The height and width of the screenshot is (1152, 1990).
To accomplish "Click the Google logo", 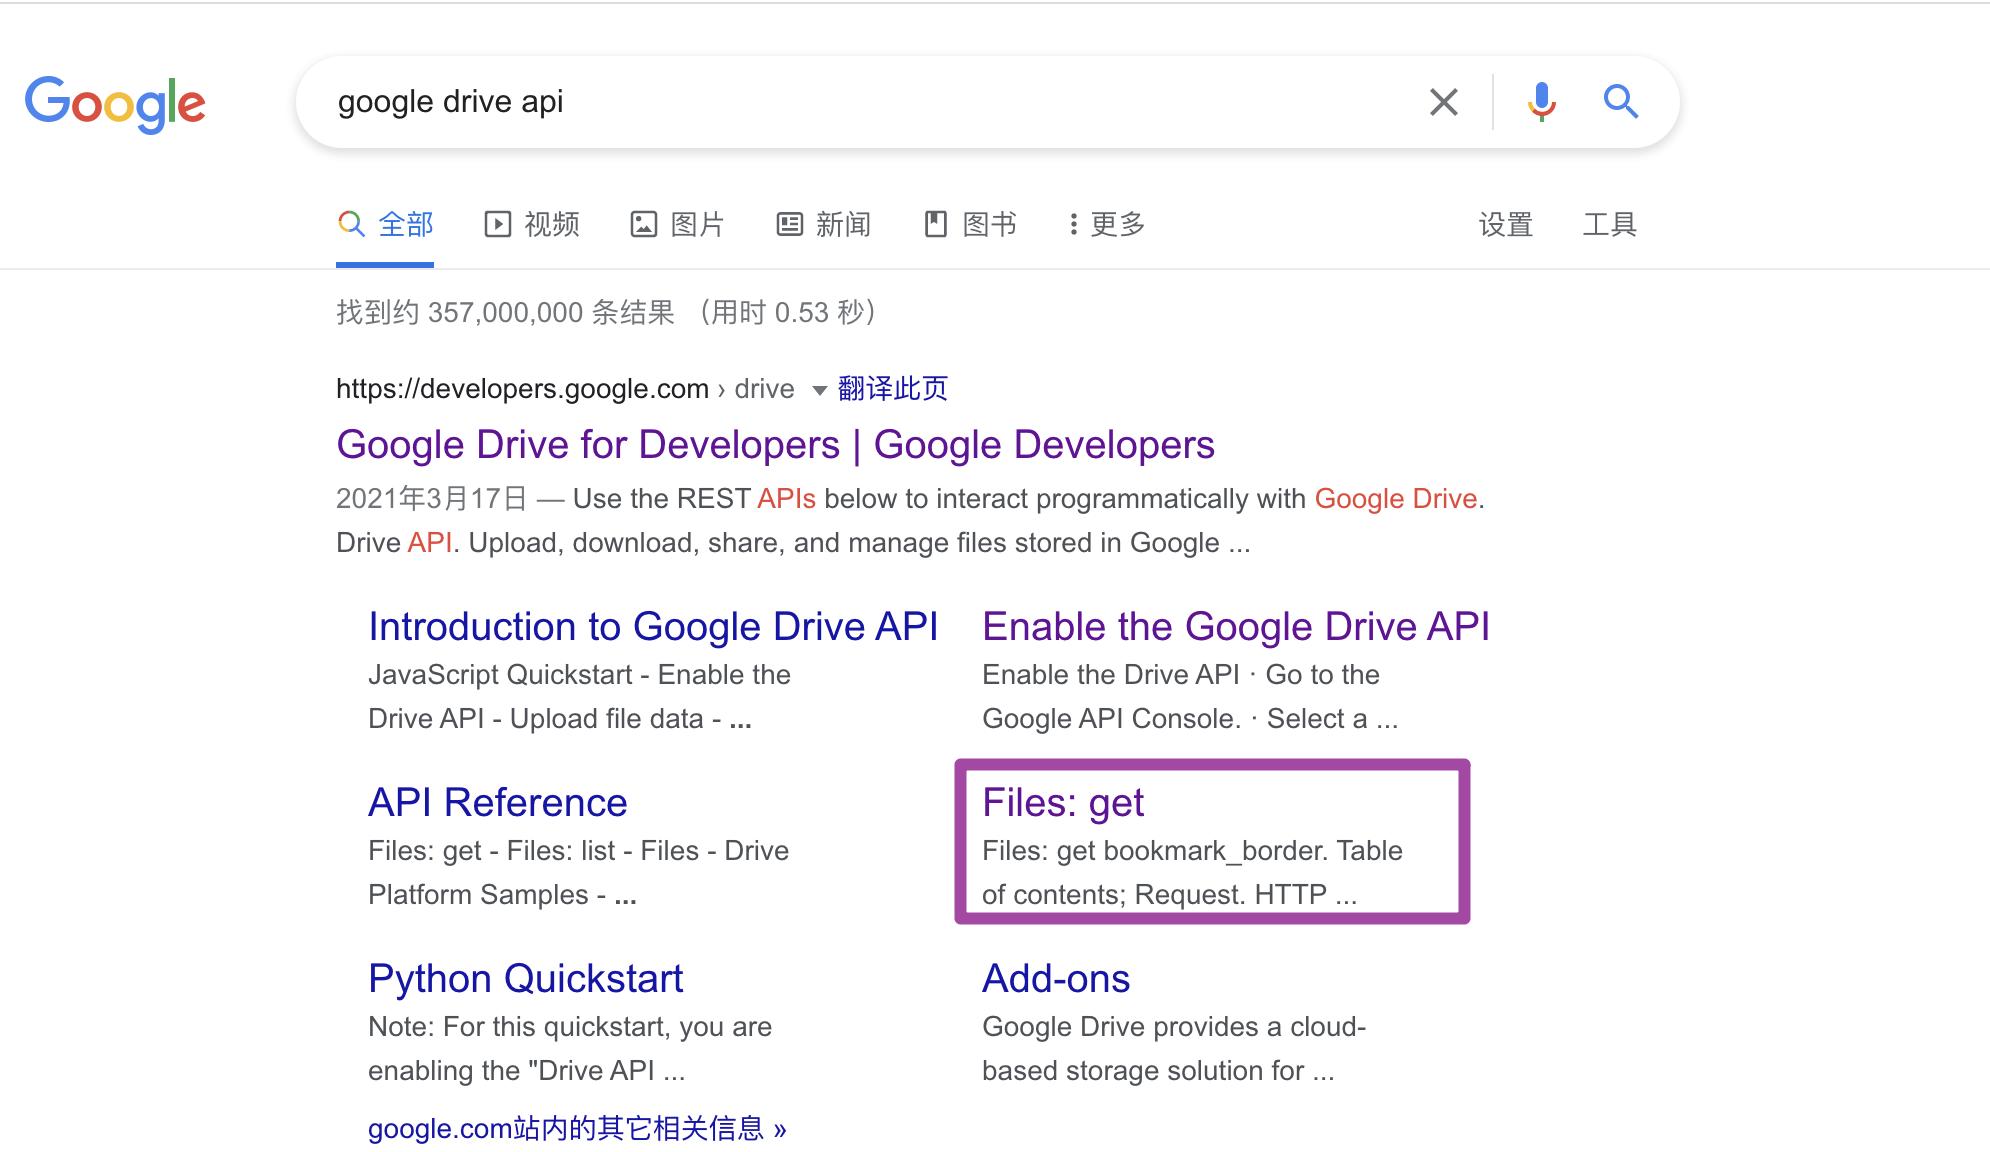I will 116,101.
